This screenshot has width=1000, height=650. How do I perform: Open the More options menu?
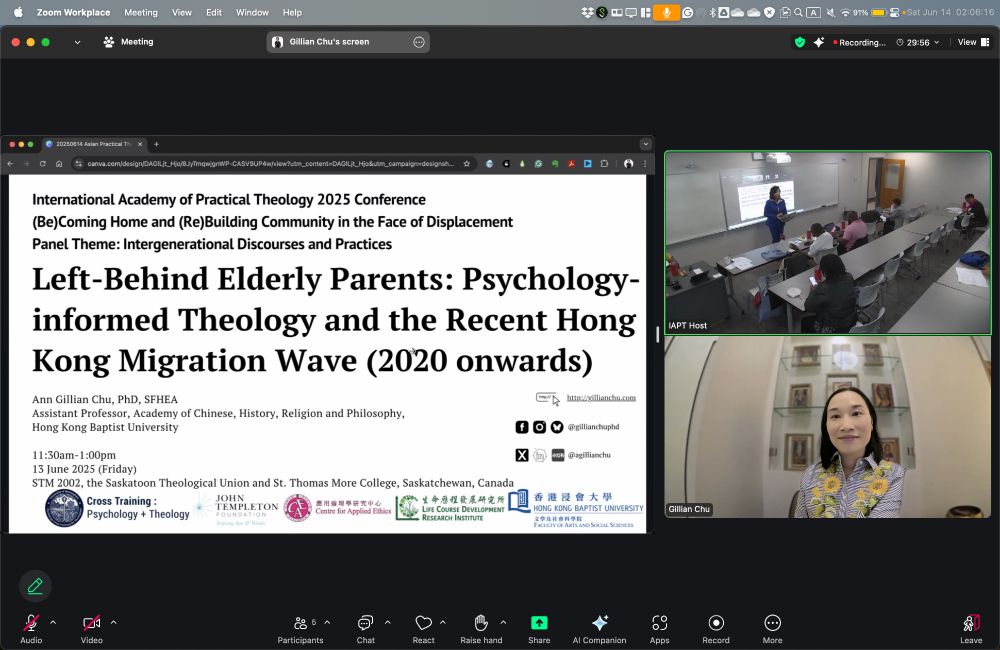click(x=772, y=628)
